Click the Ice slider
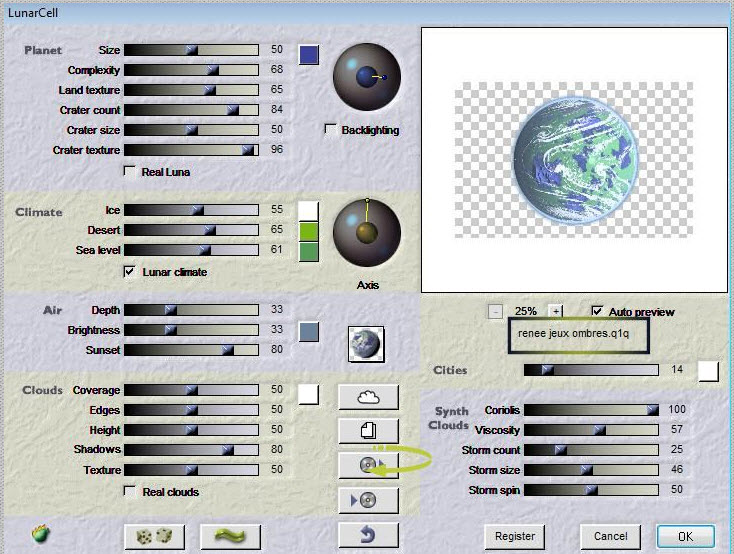Image resolution: width=734 pixels, height=554 pixels. click(191, 210)
